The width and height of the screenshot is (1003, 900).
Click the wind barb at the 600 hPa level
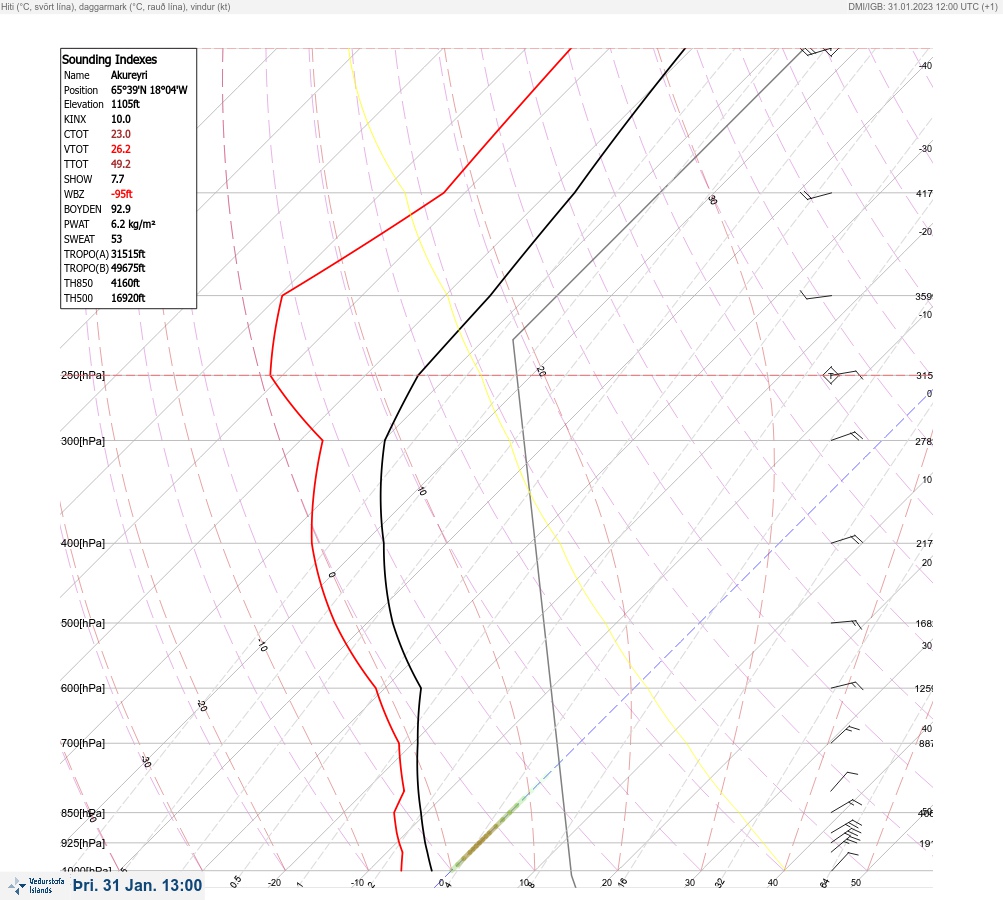tap(846, 686)
